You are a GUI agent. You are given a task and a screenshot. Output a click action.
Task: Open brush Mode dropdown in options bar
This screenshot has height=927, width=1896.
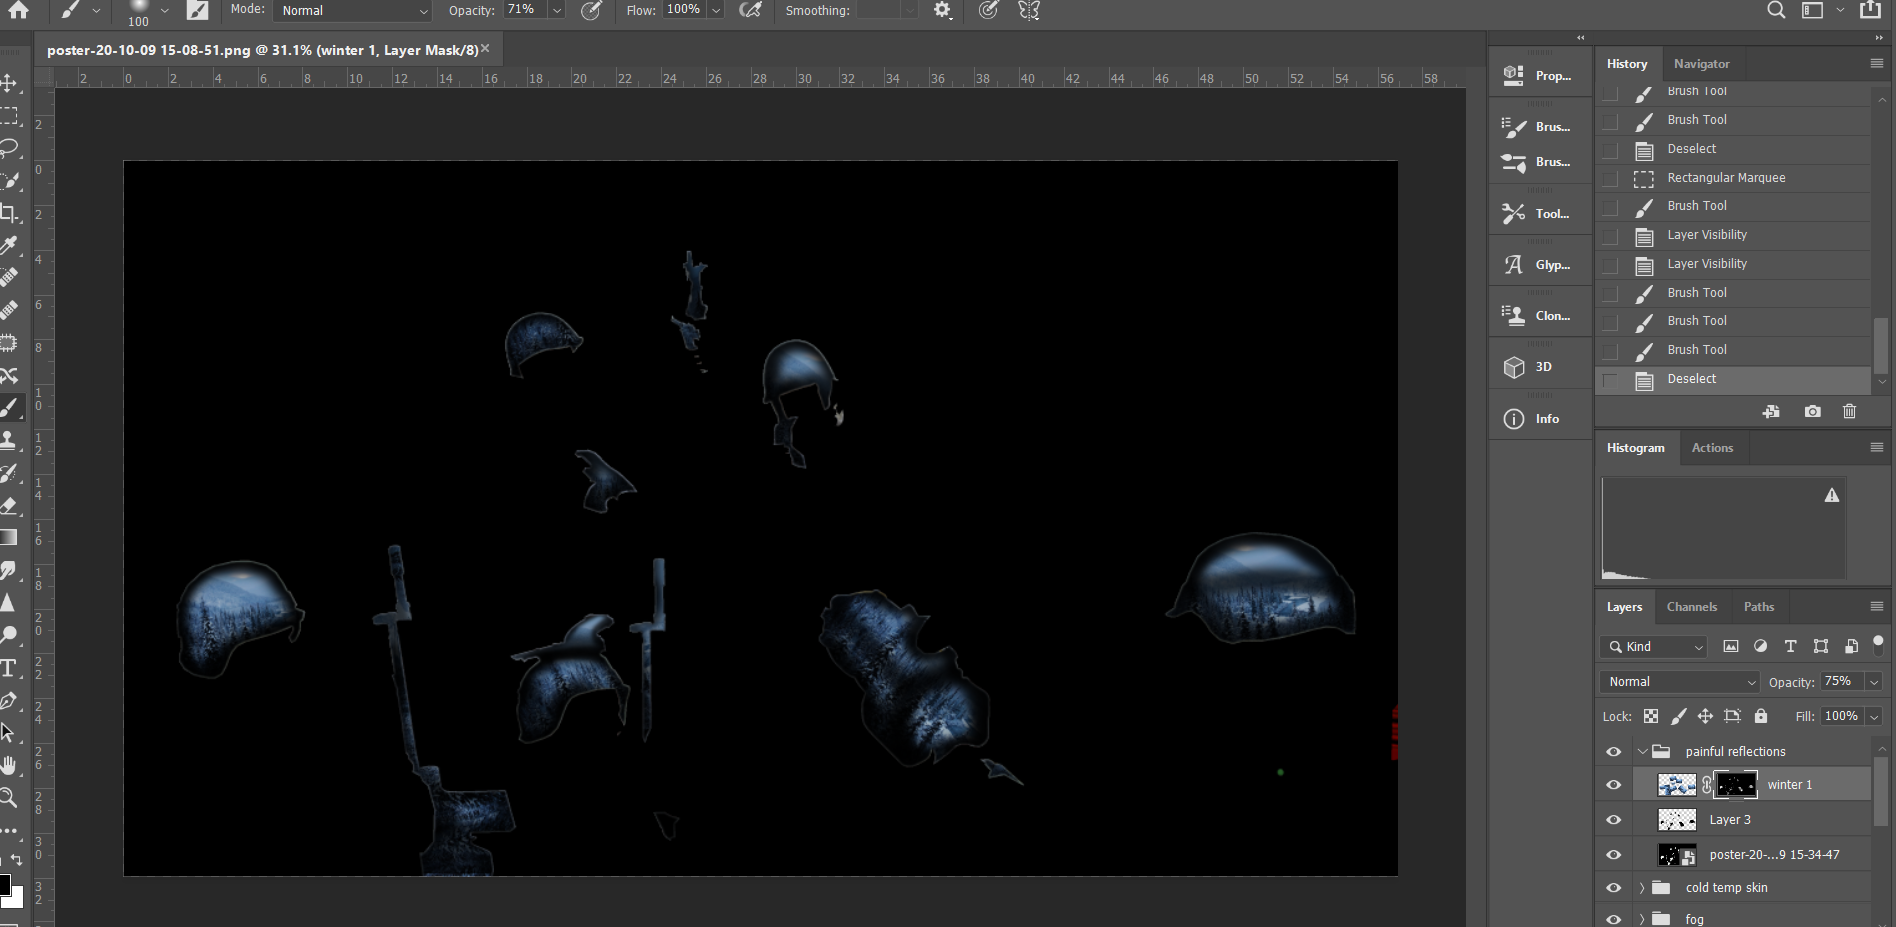353,10
